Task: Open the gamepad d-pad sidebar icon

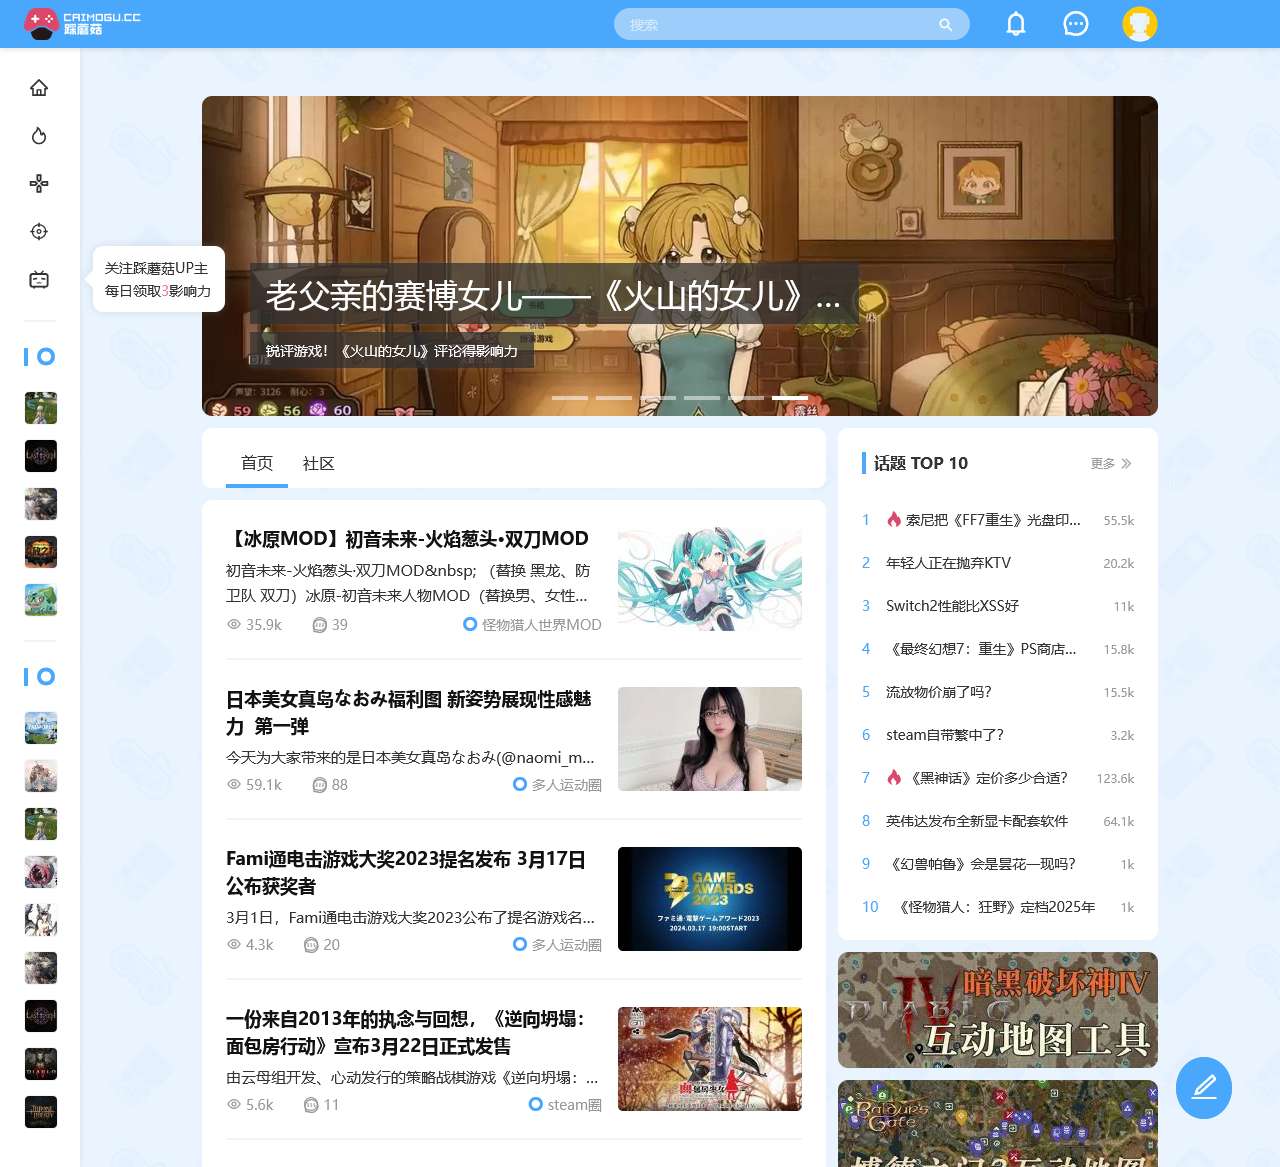Action: (39, 184)
